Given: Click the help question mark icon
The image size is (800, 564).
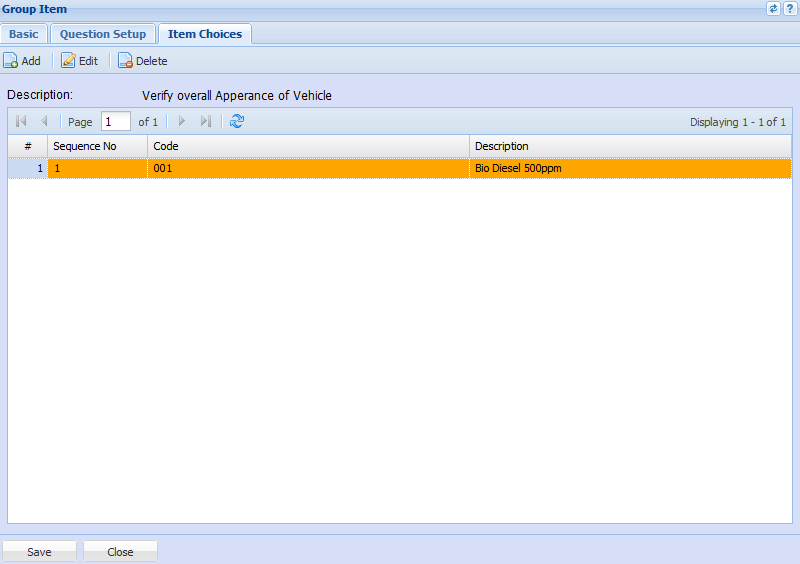Looking at the screenshot, I should (x=790, y=9).
